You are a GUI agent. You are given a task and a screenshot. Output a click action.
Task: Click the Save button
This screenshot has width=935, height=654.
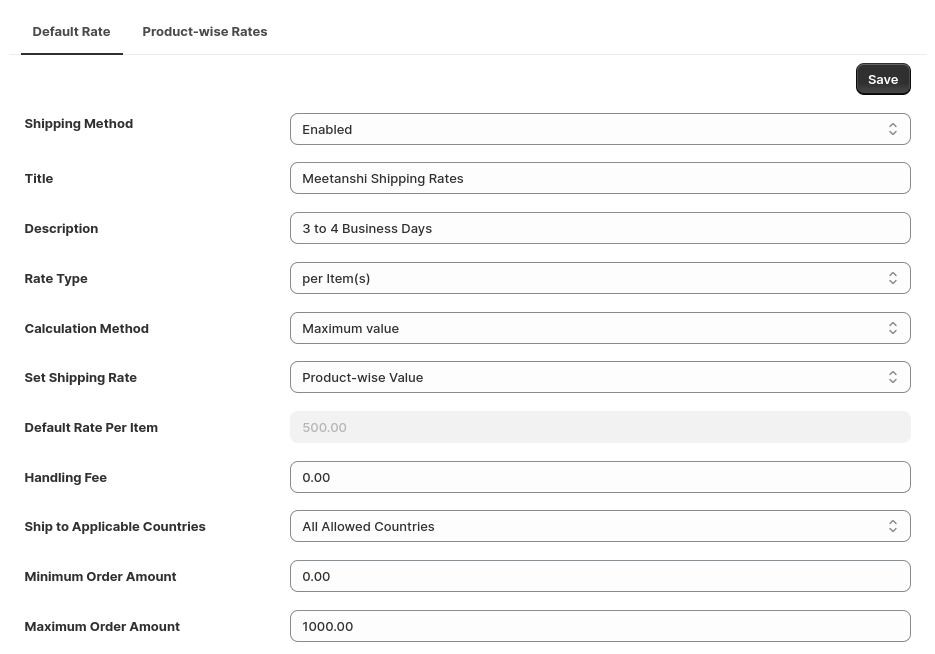coord(883,79)
